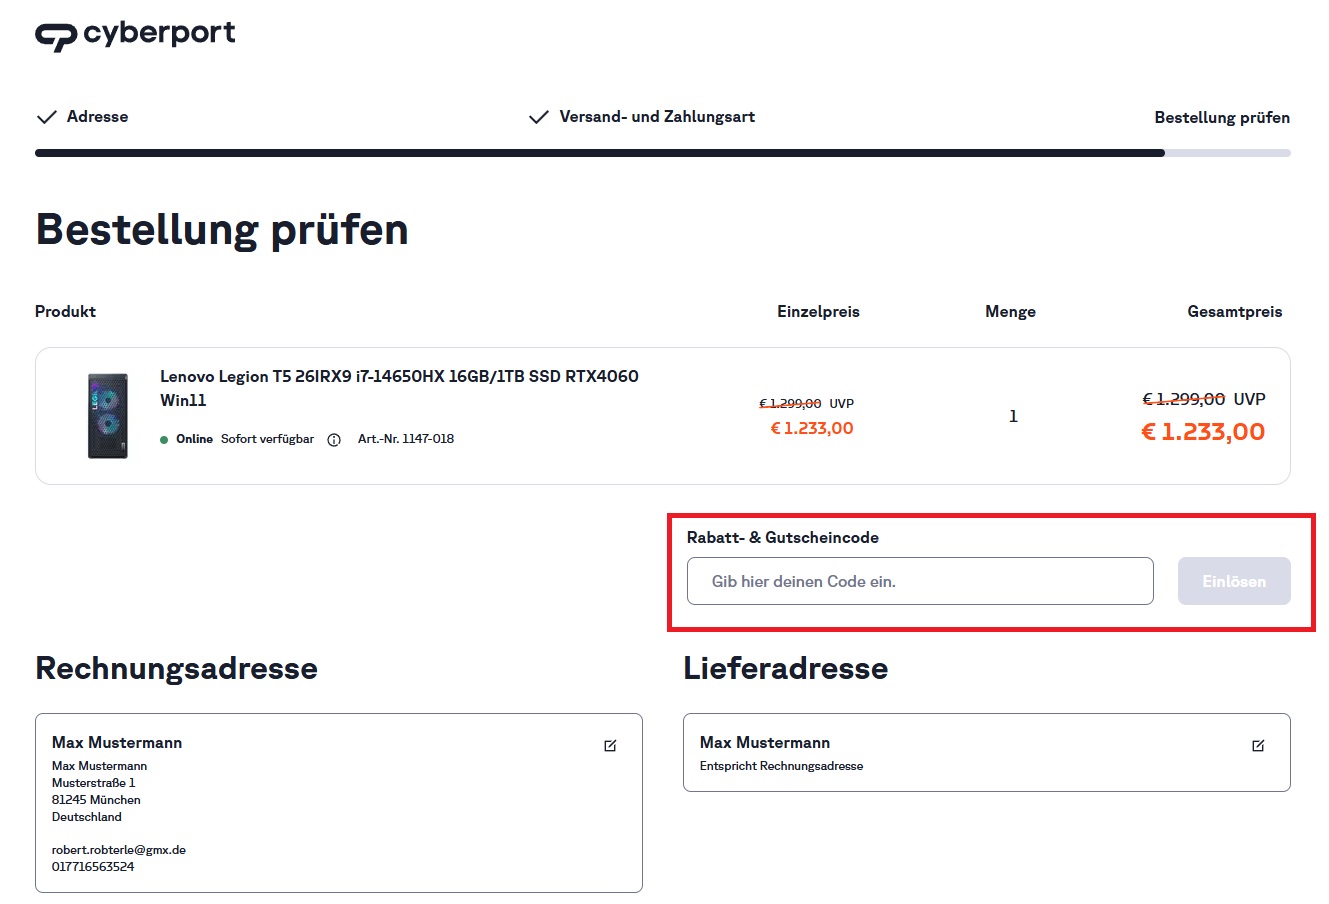Click the Einzelpreis column header
The width and height of the screenshot is (1329, 904).
coord(818,312)
